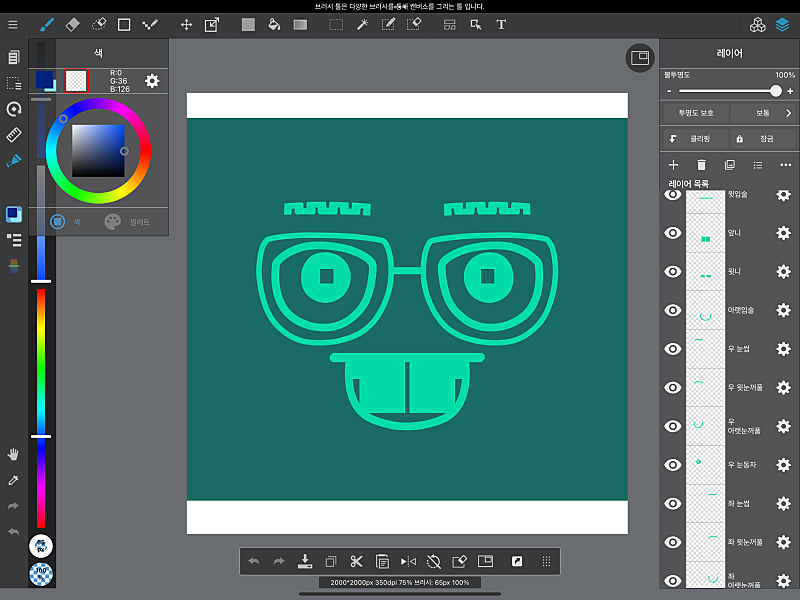The width and height of the screenshot is (800, 600).
Task: Open the layer panel three-dots menu
Action: 786,165
